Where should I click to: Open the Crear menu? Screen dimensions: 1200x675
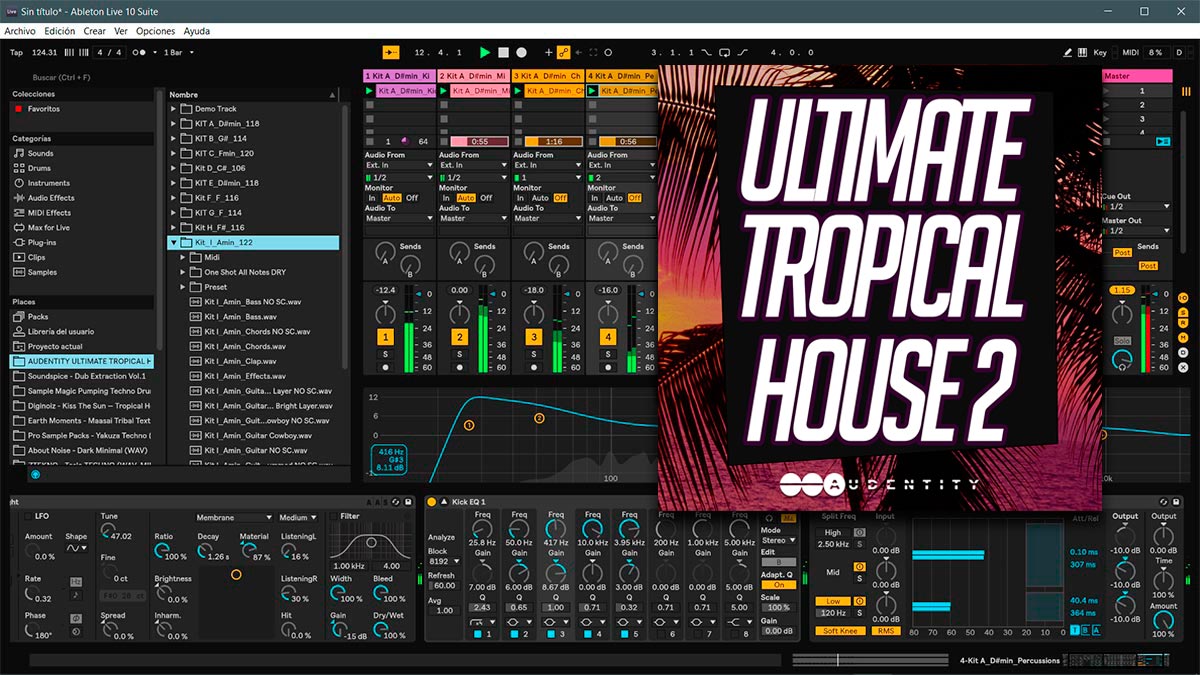(95, 31)
